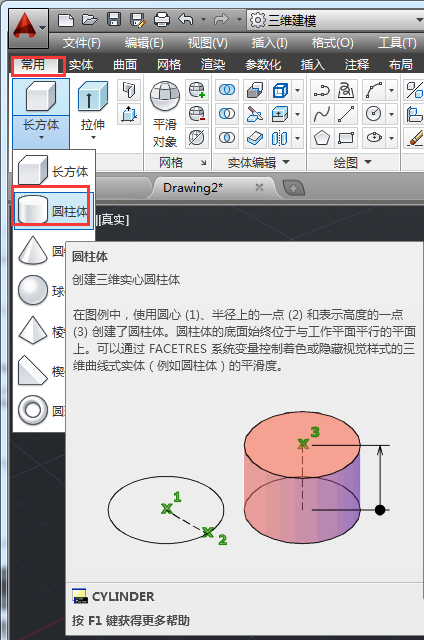The width and height of the screenshot is (424, 640).
Task: Click the Polyline draw icon
Action: [322, 90]
